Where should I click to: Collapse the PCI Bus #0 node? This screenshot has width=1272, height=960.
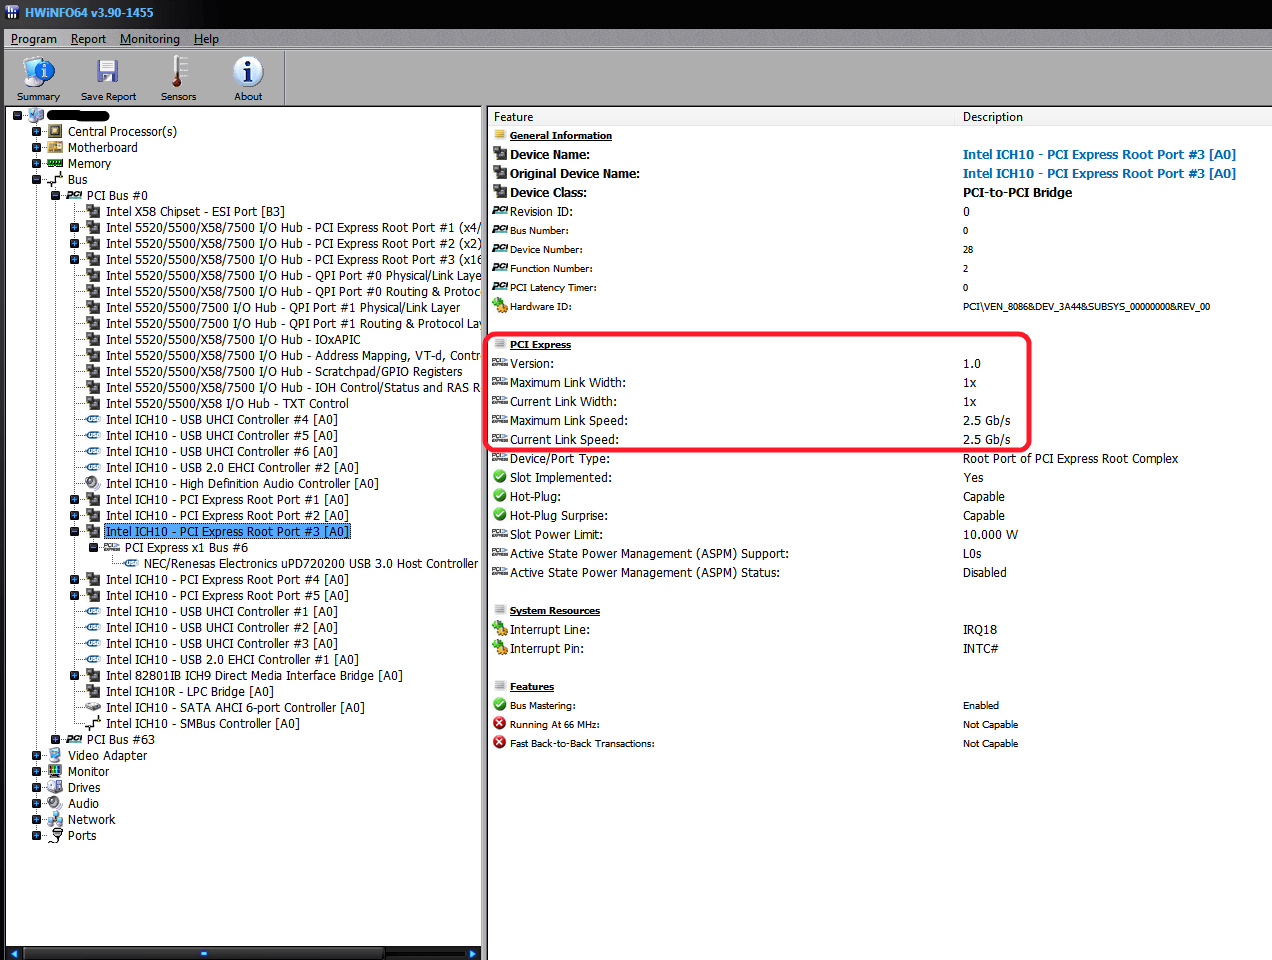pyautogui.click(x=56, y=195)
